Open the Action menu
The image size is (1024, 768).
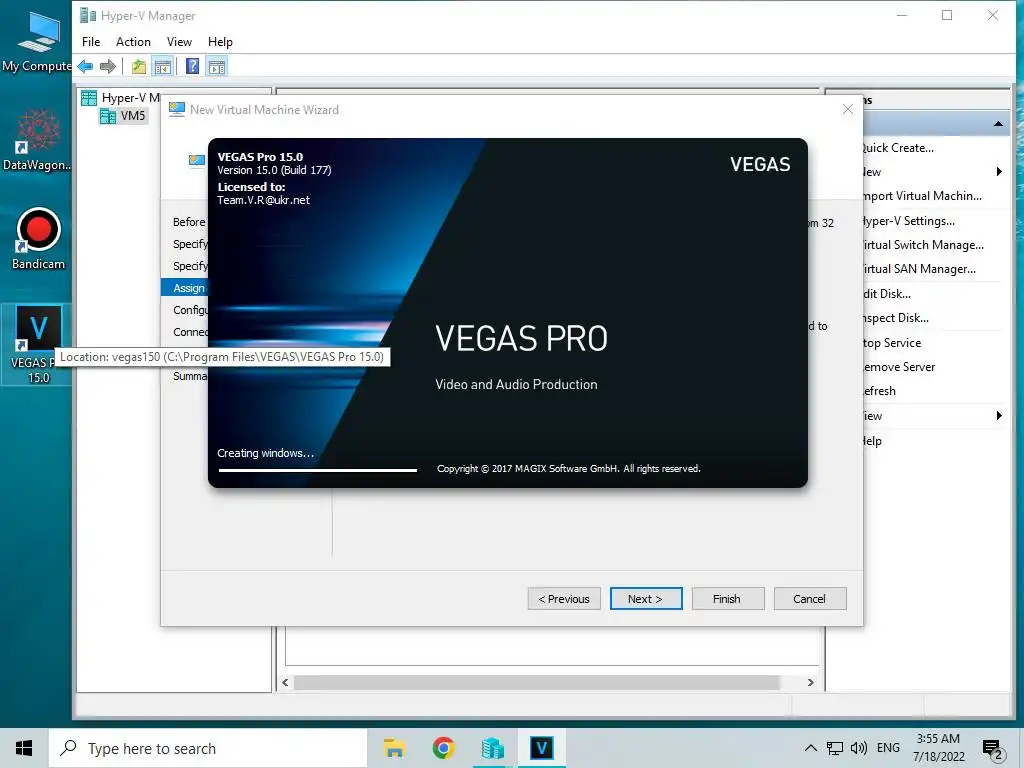133,42
